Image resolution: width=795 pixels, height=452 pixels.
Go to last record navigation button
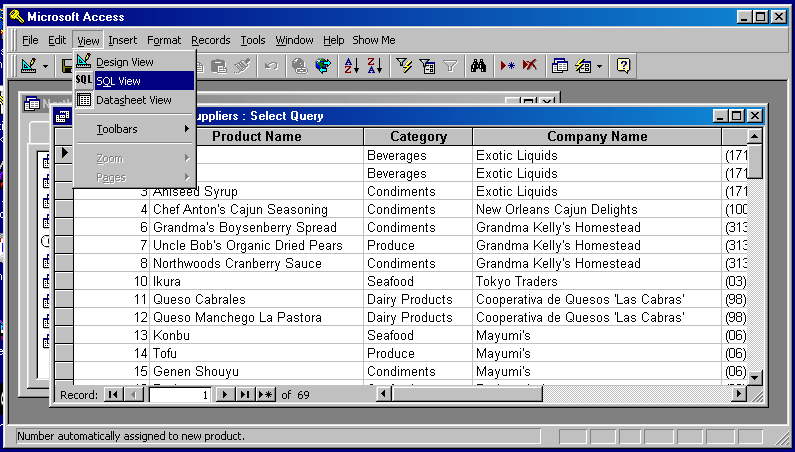click(x=245, y=394)
